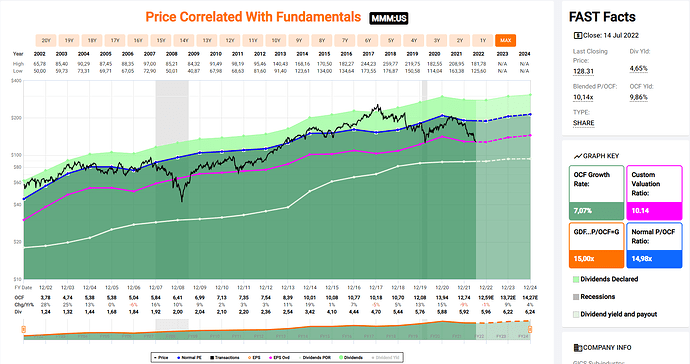690x364 pixels.
Task: Show the 6Y time range
Action: tap(368, 40)
